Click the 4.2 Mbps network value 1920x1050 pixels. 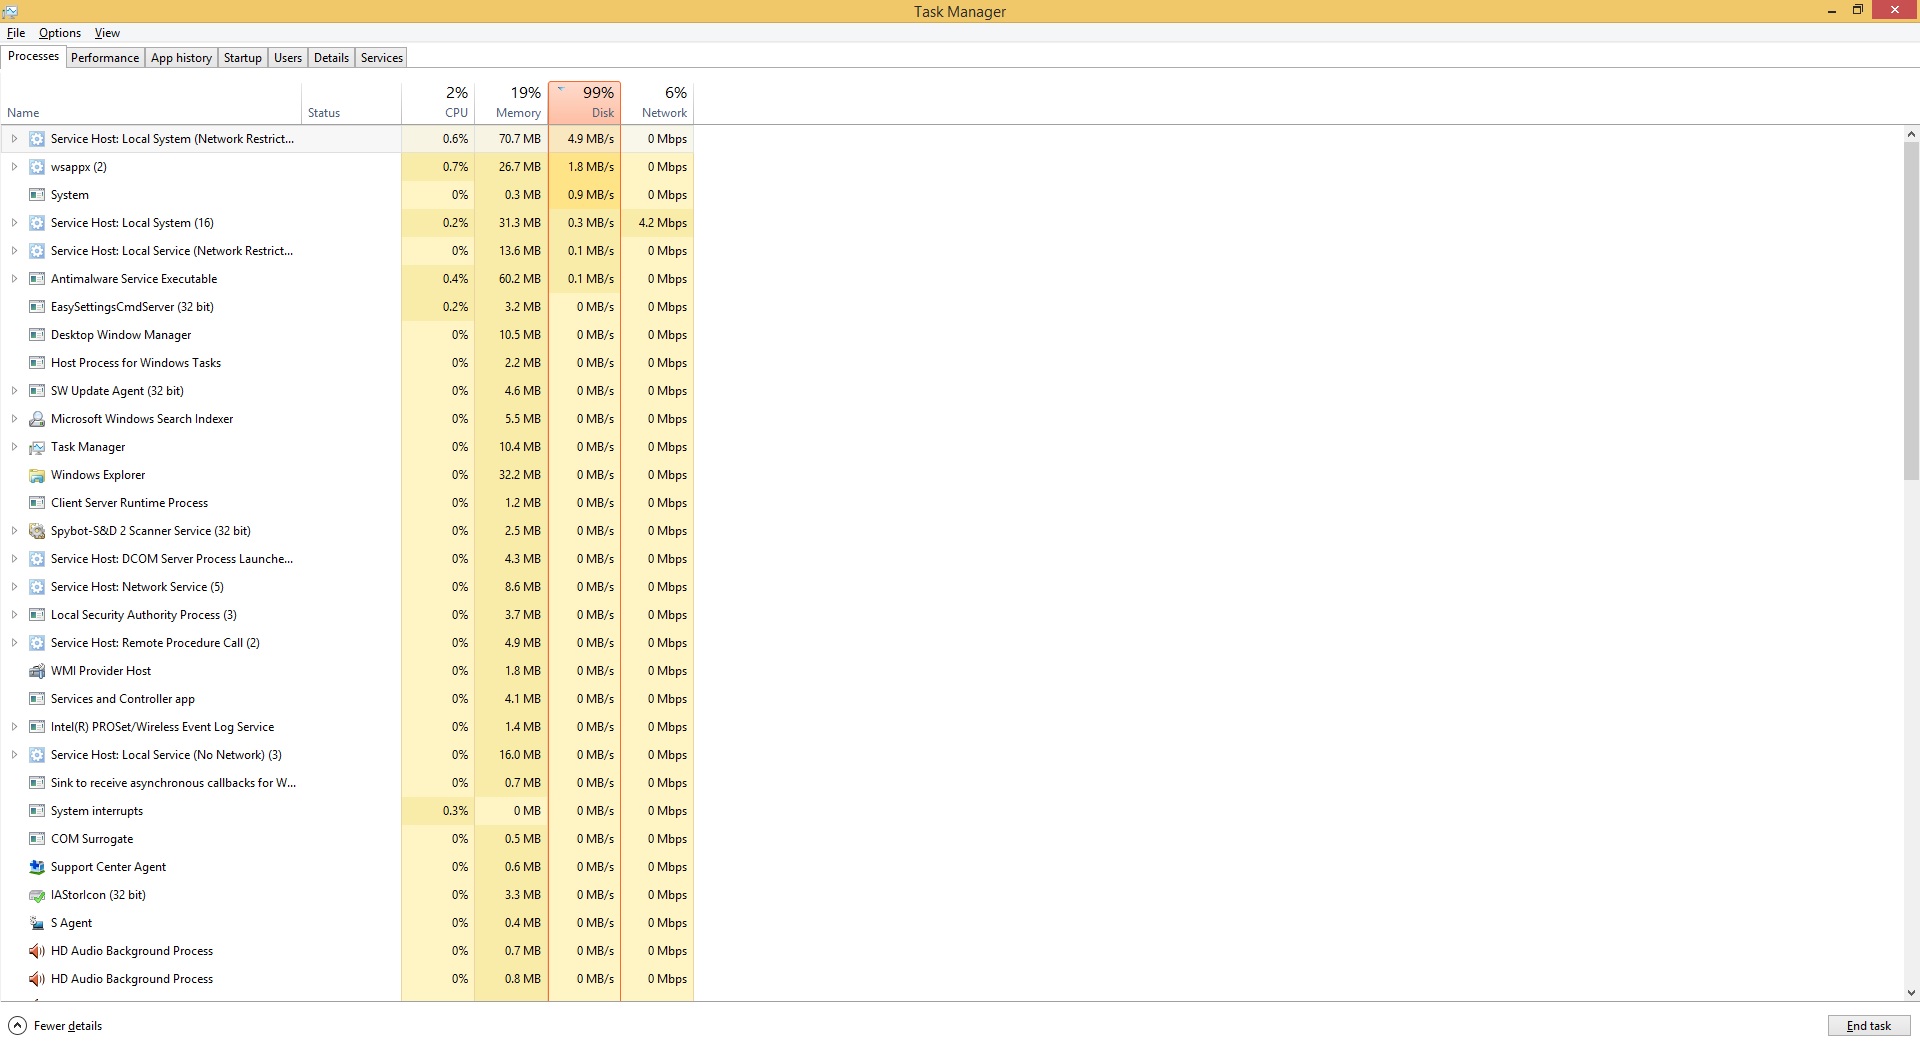tap(662, 223)
